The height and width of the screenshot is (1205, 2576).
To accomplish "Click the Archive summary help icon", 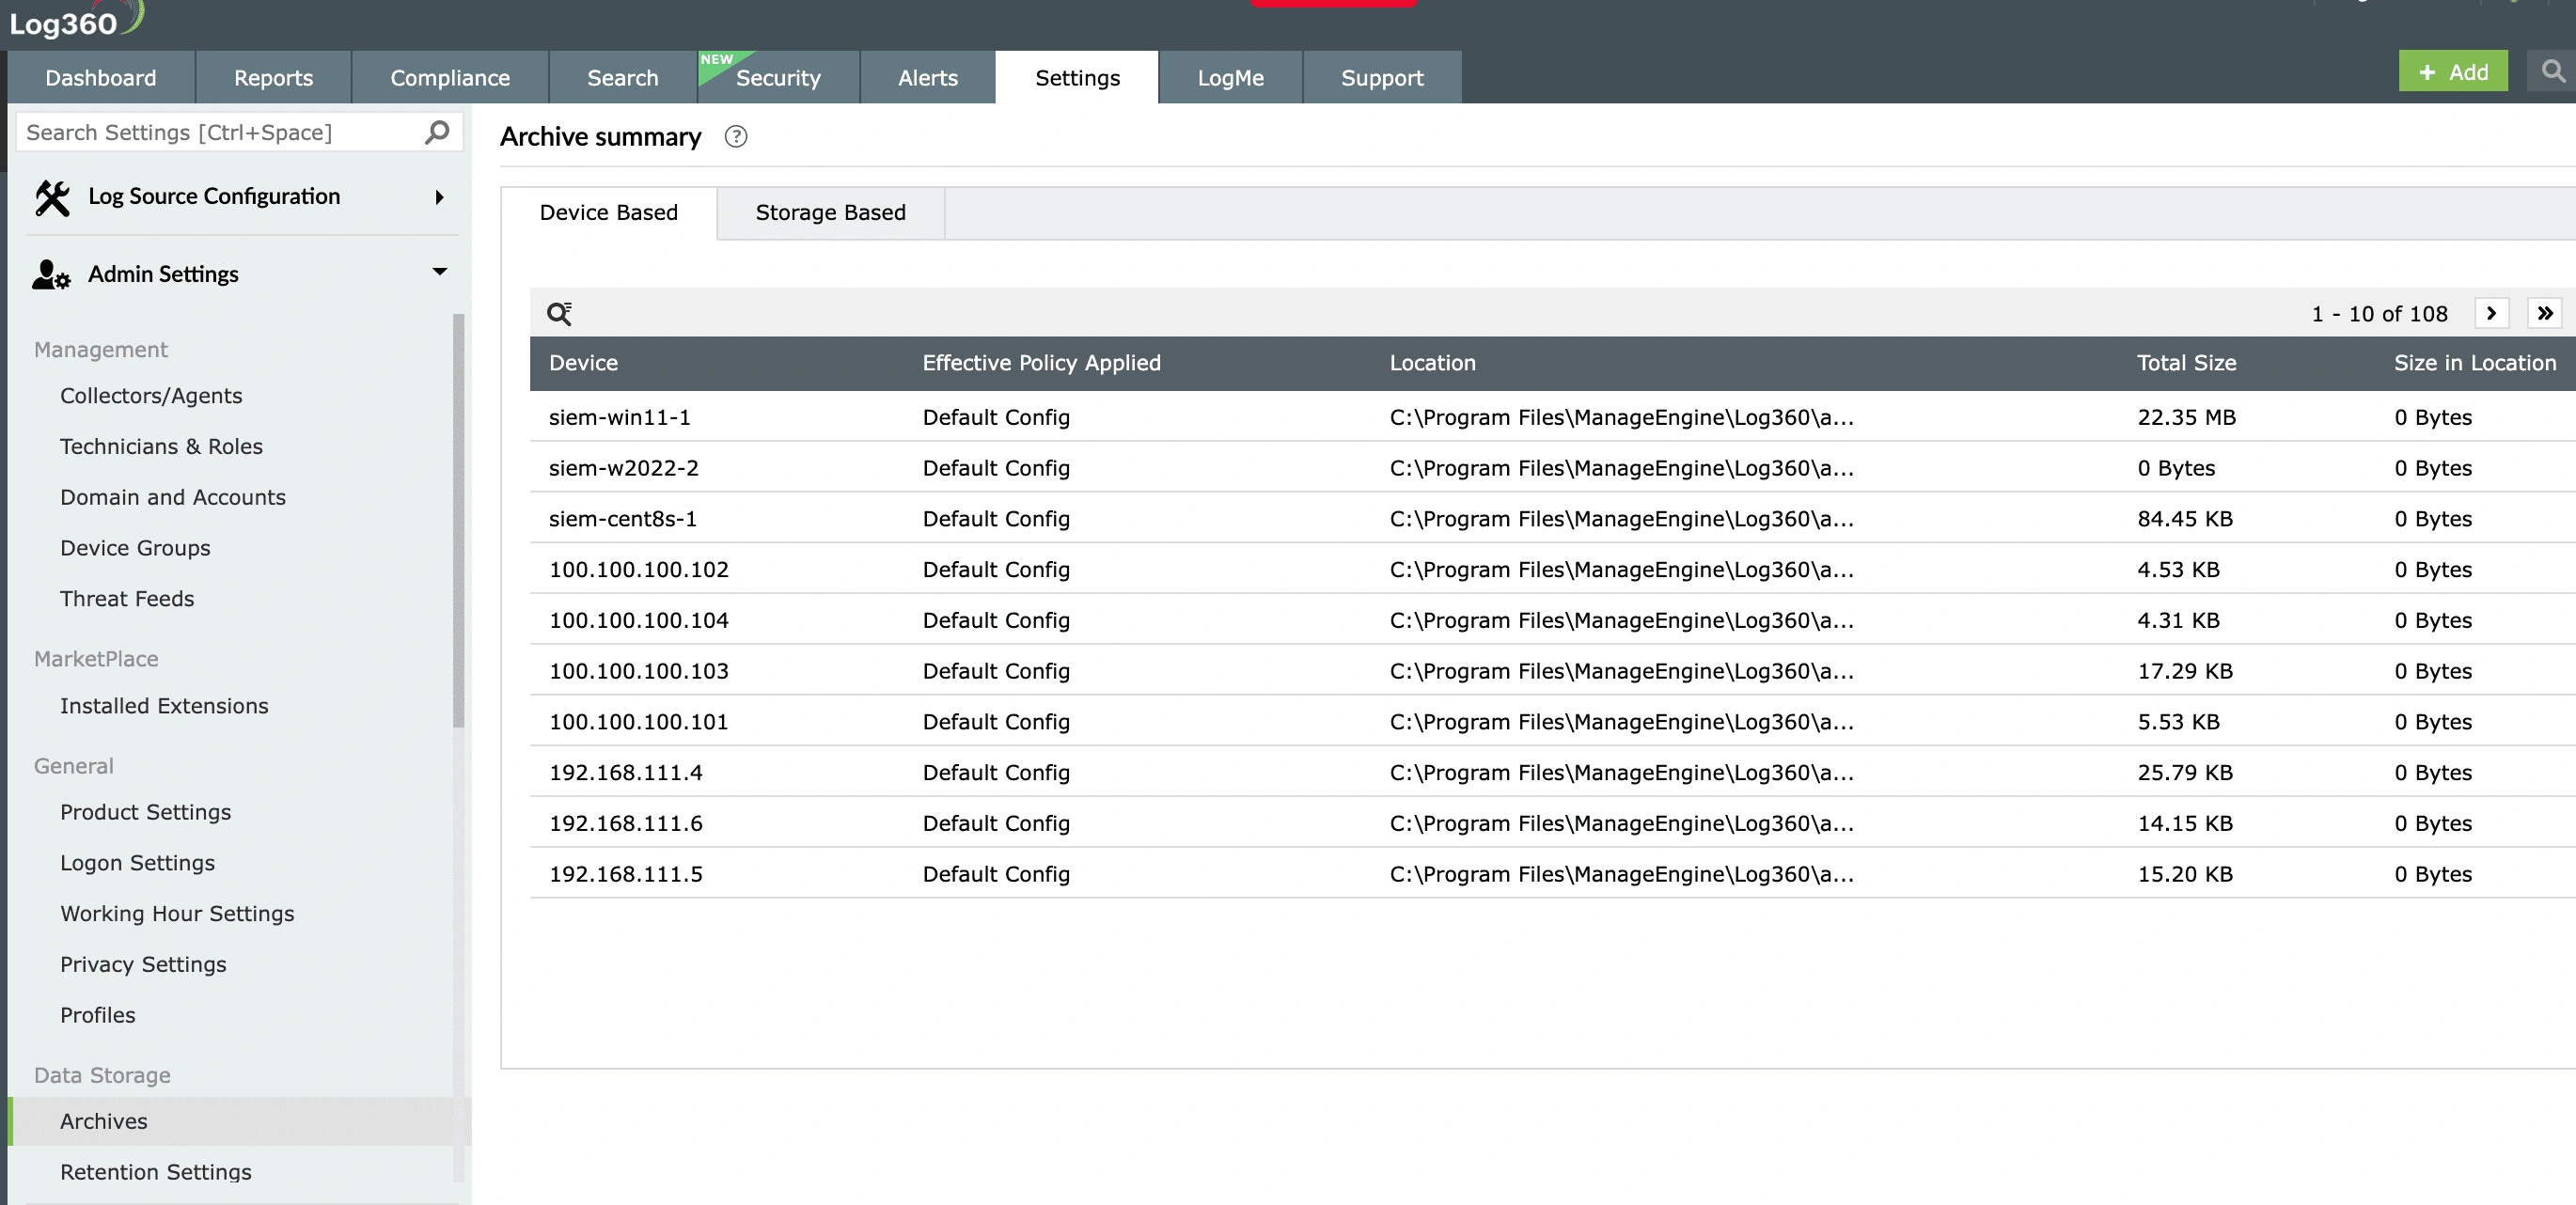I will tap(736, 137).
